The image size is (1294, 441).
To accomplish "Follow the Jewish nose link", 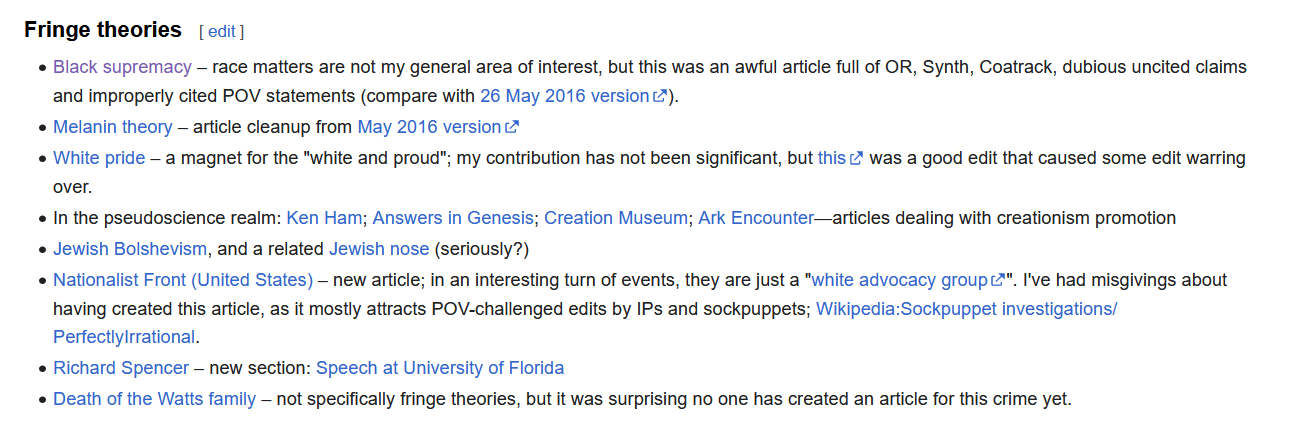I will tap(379, 248).
